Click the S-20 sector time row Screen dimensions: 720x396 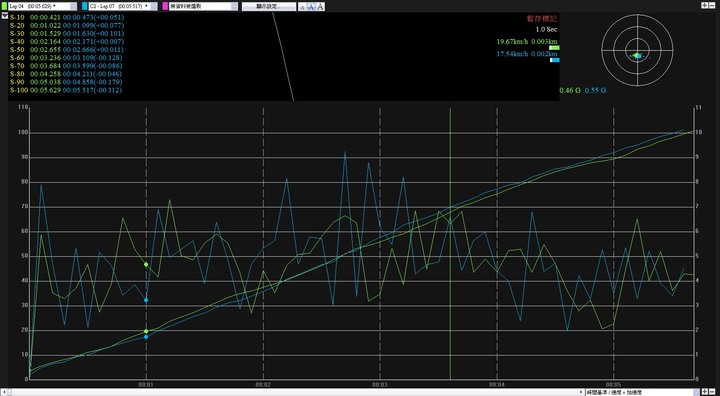click(x=67, y=26)
